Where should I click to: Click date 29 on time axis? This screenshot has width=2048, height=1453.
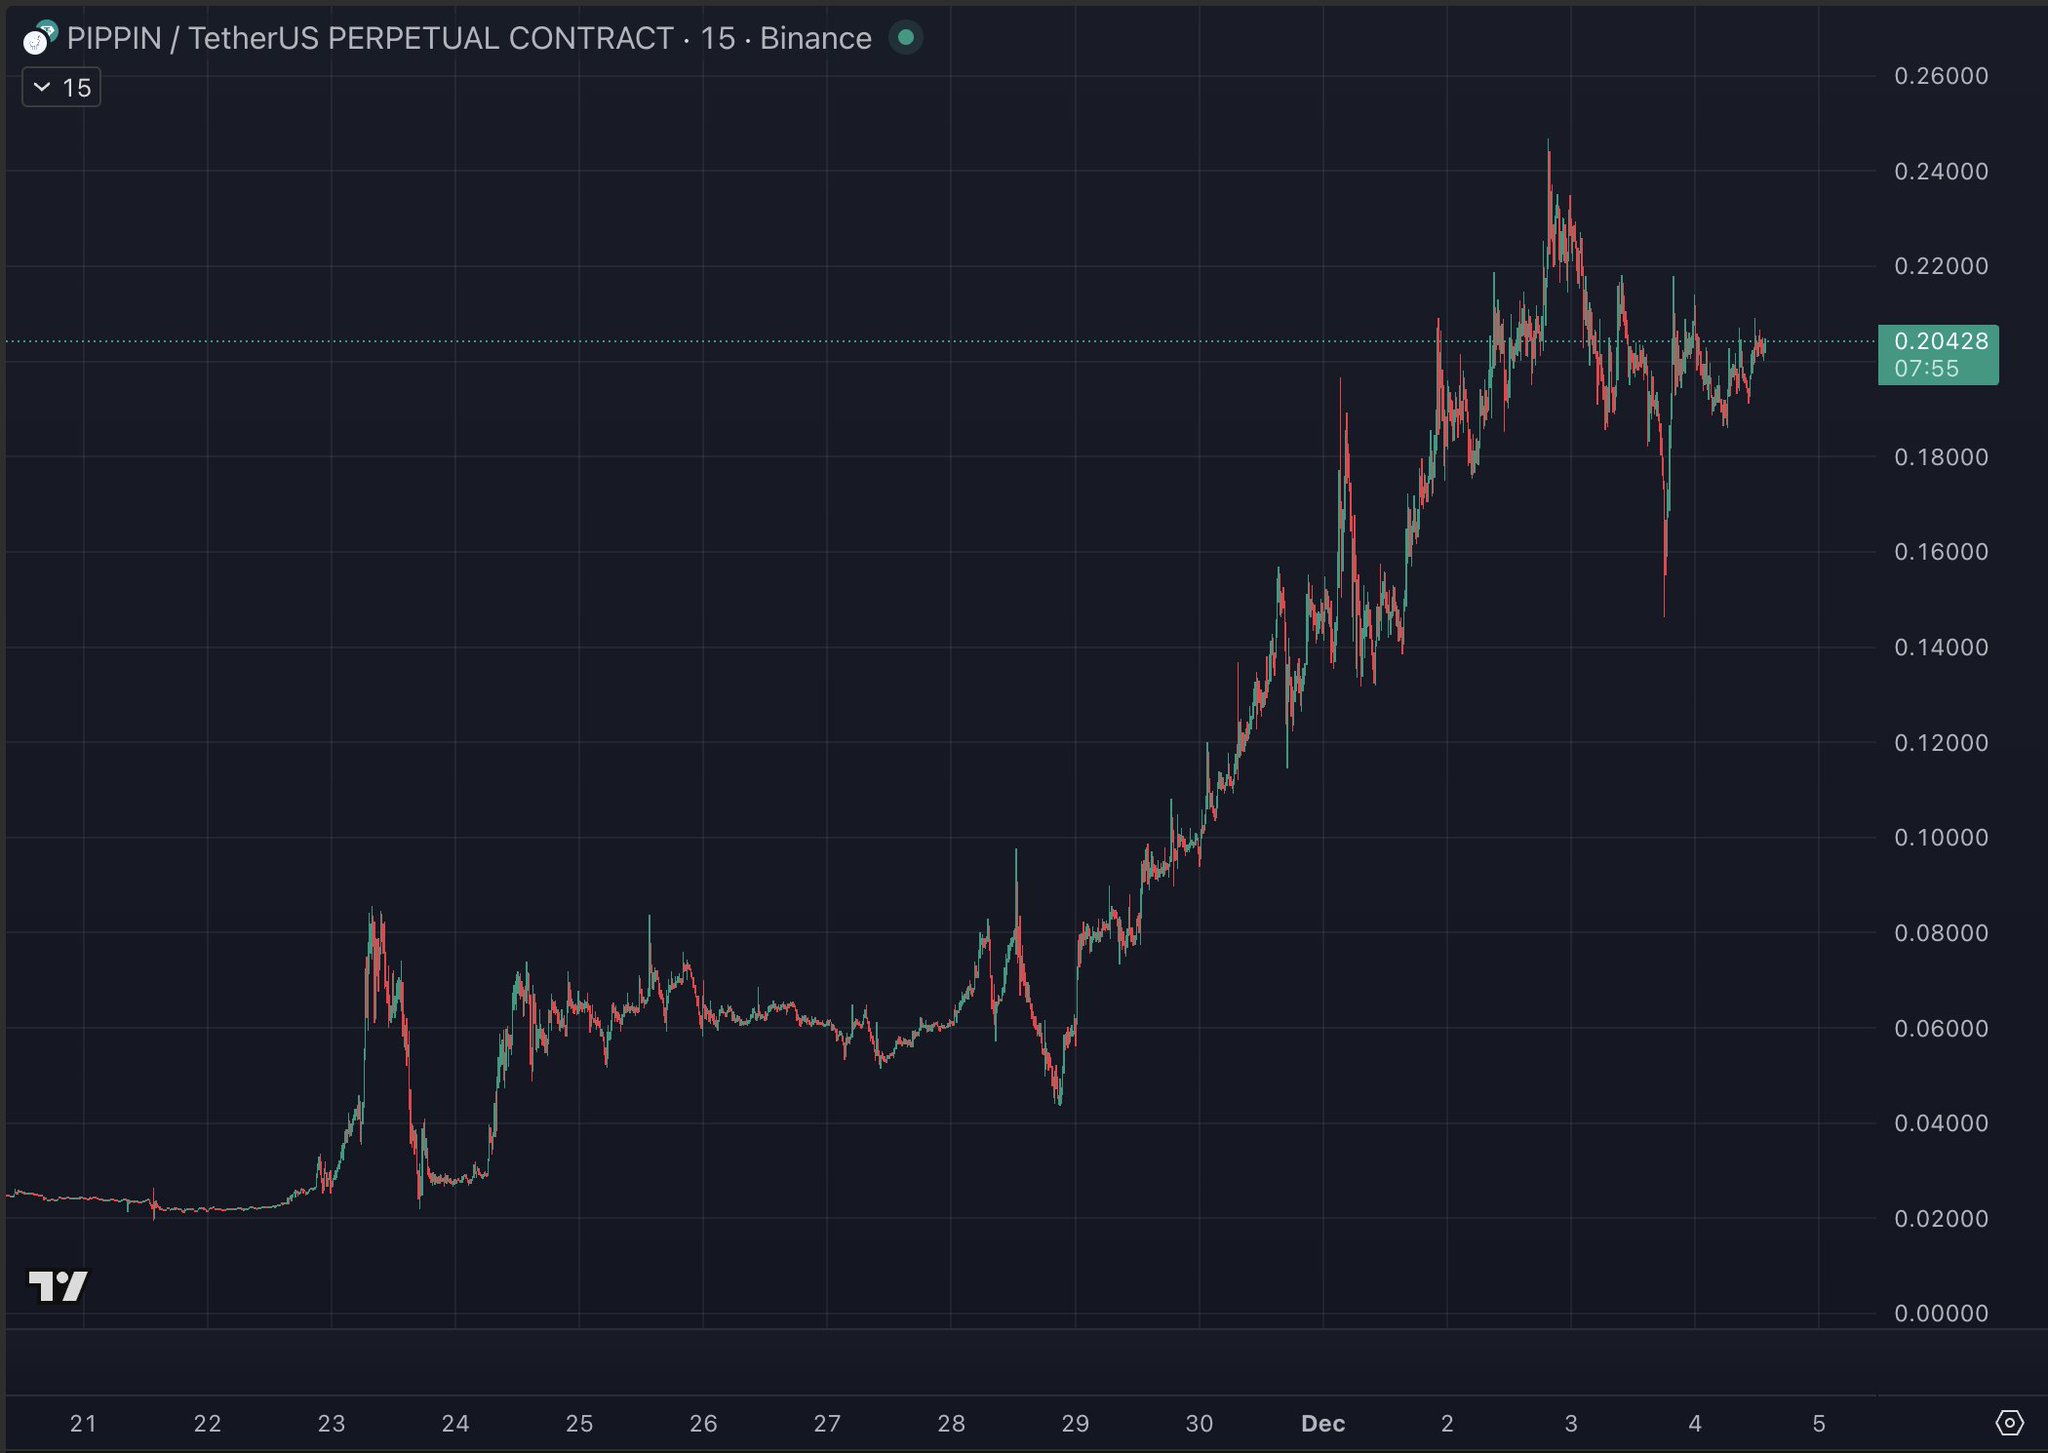pos(1075,1423)
